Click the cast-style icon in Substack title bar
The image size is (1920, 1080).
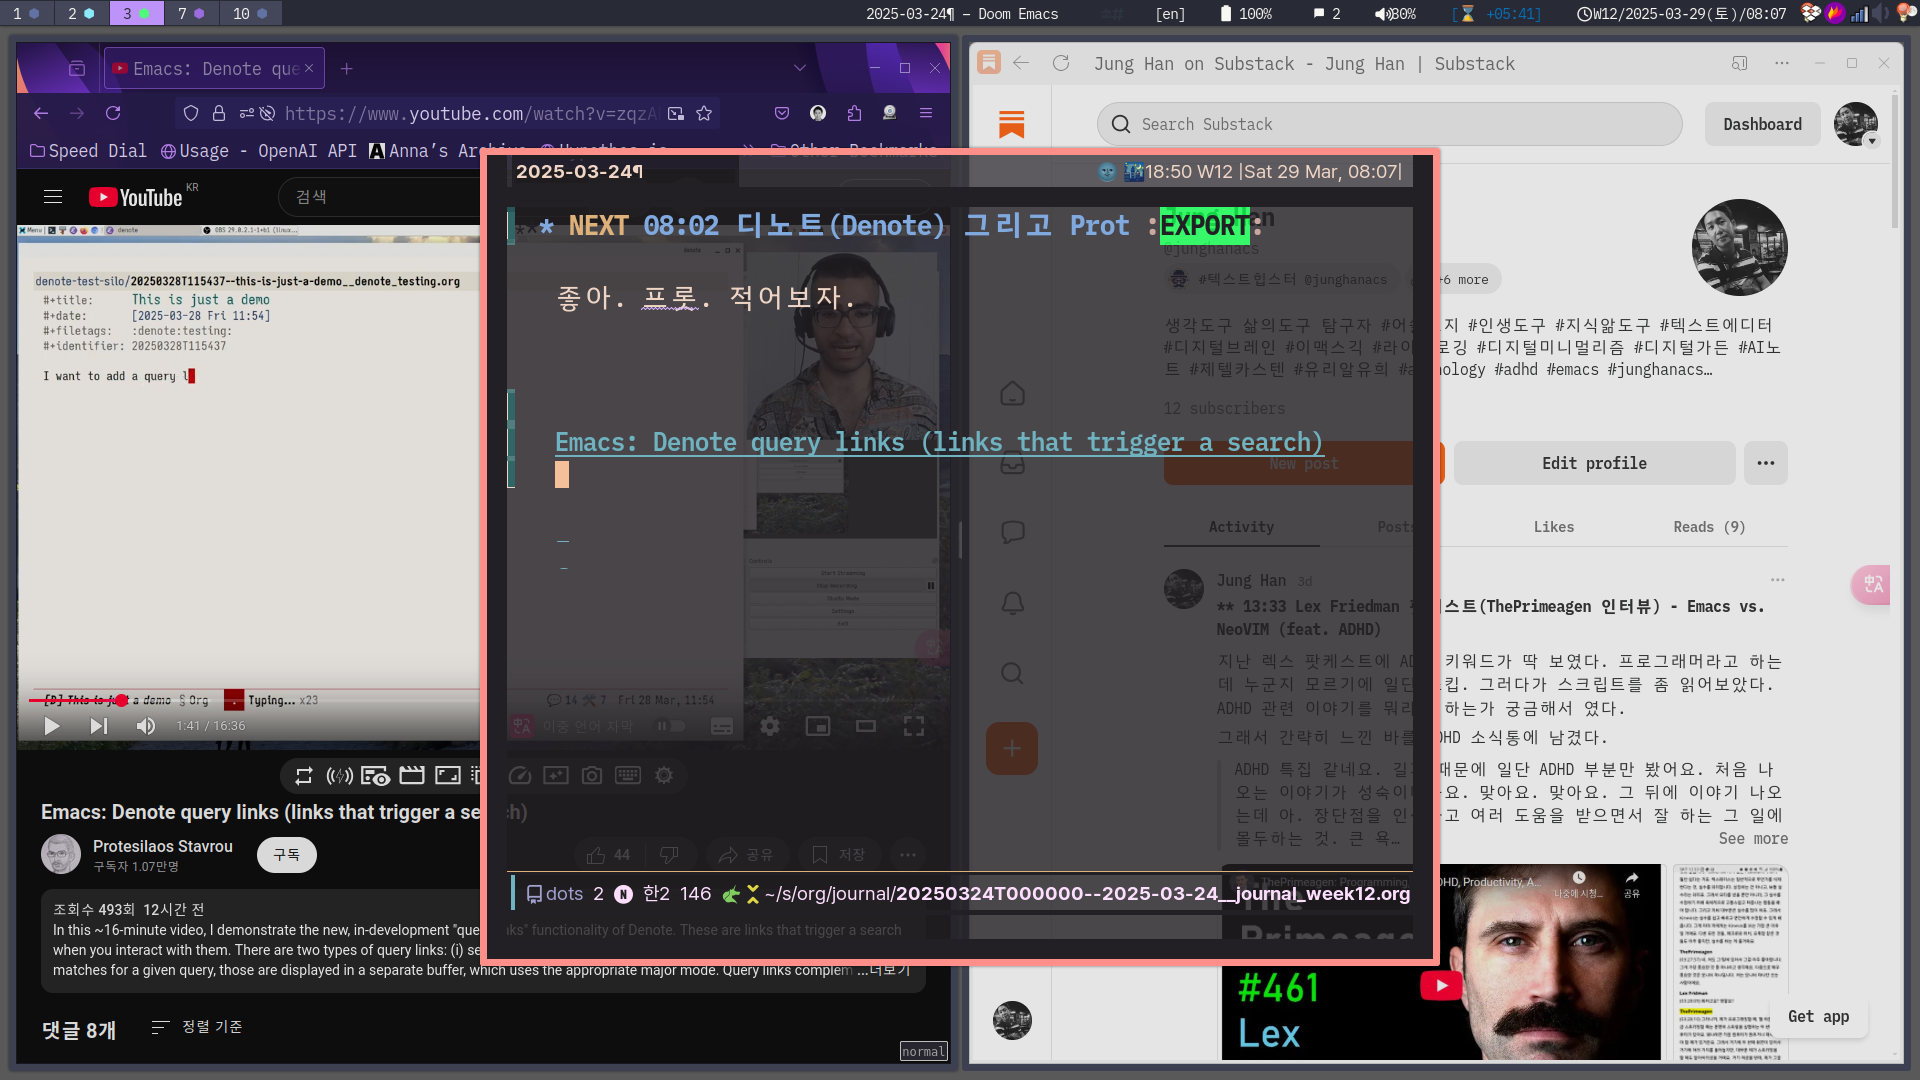(1740, 63)
